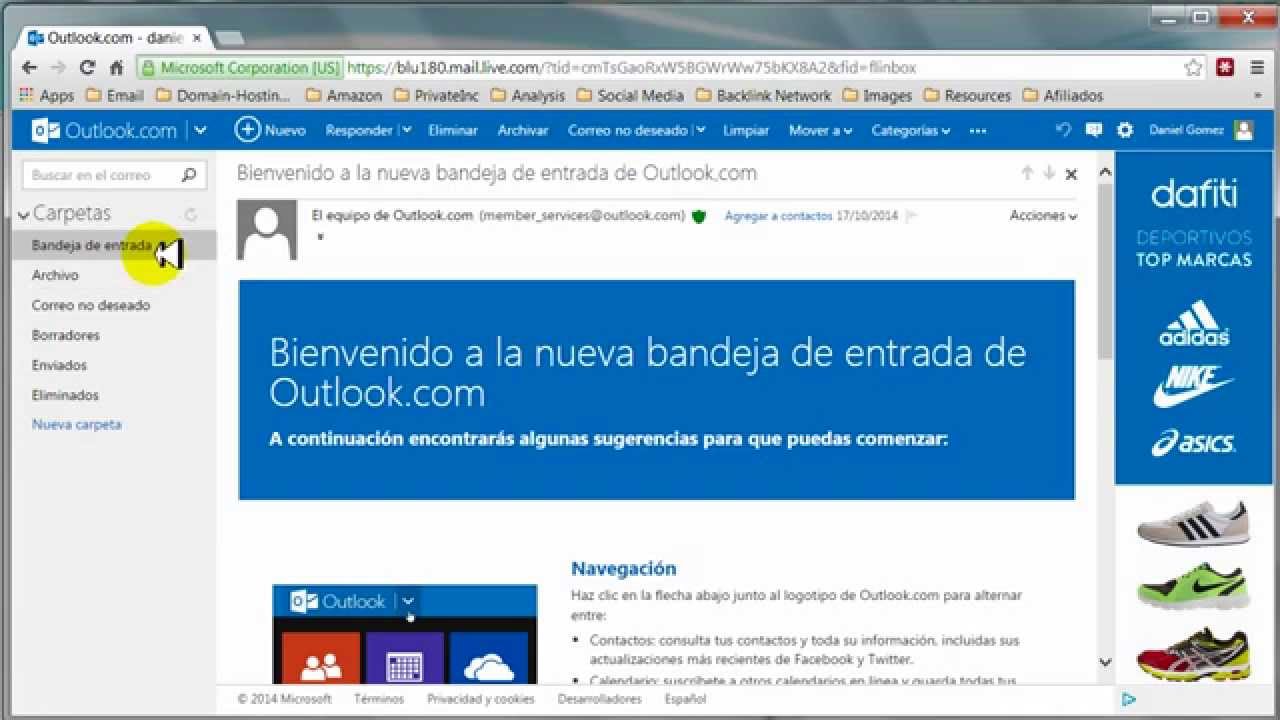Click the Nuevo plus icon

tap(247, 130)
